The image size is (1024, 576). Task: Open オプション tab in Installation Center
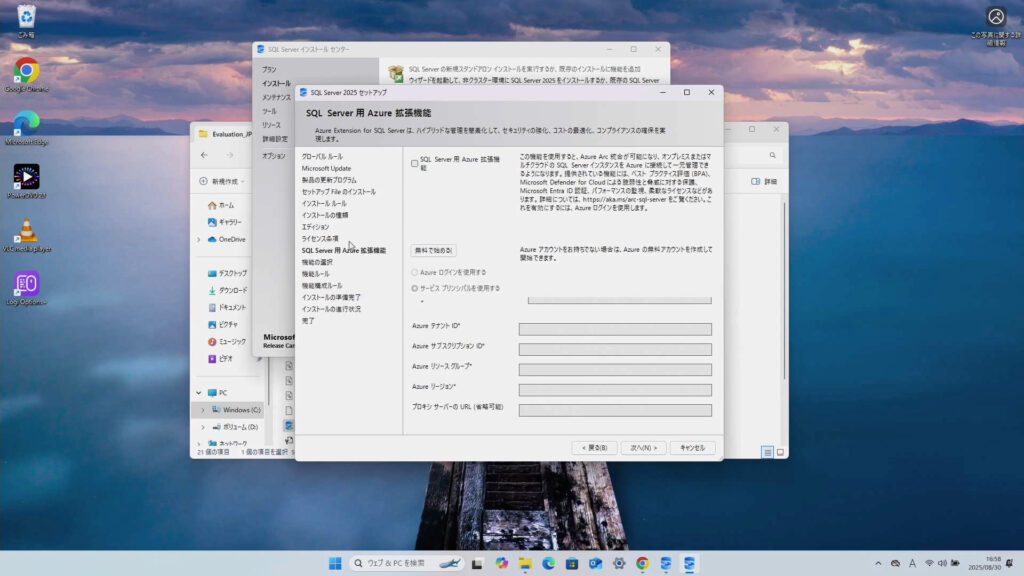tap(274, 156)
